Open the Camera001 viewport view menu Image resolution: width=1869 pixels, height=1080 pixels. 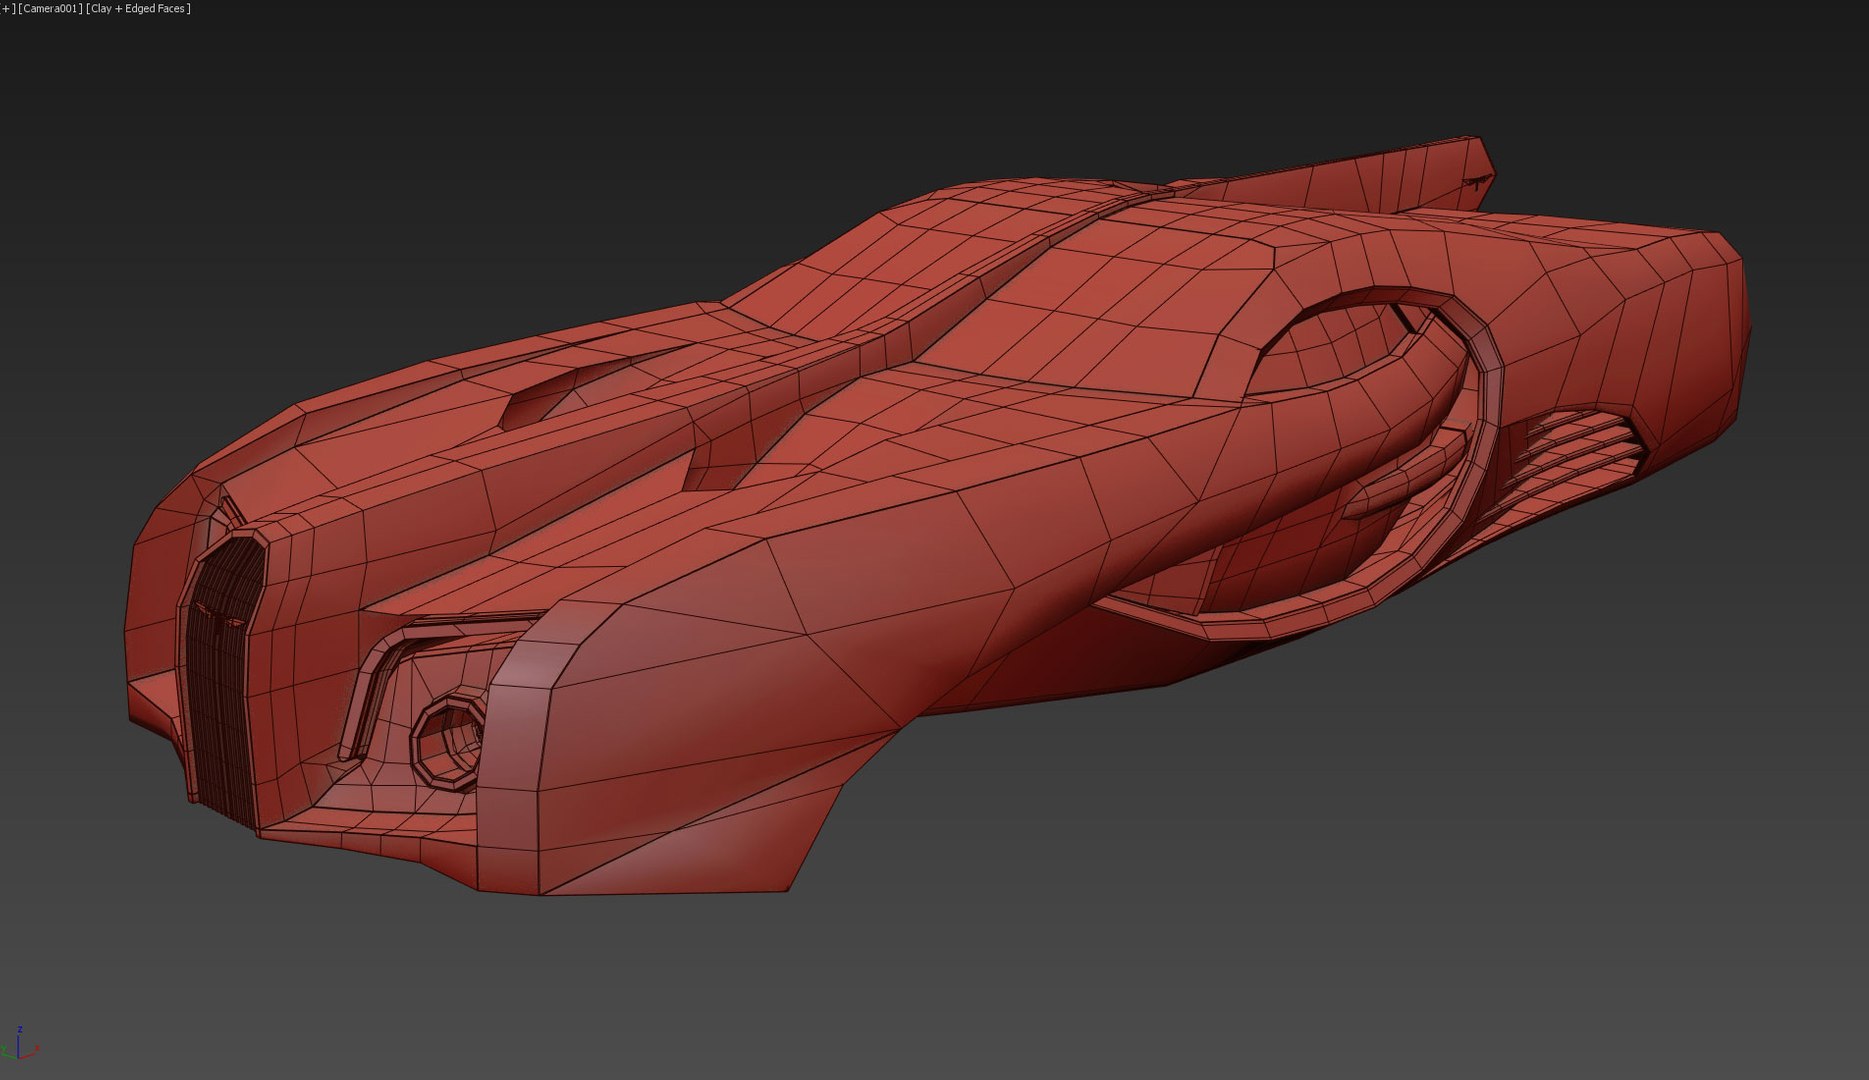tap(50, 8)
